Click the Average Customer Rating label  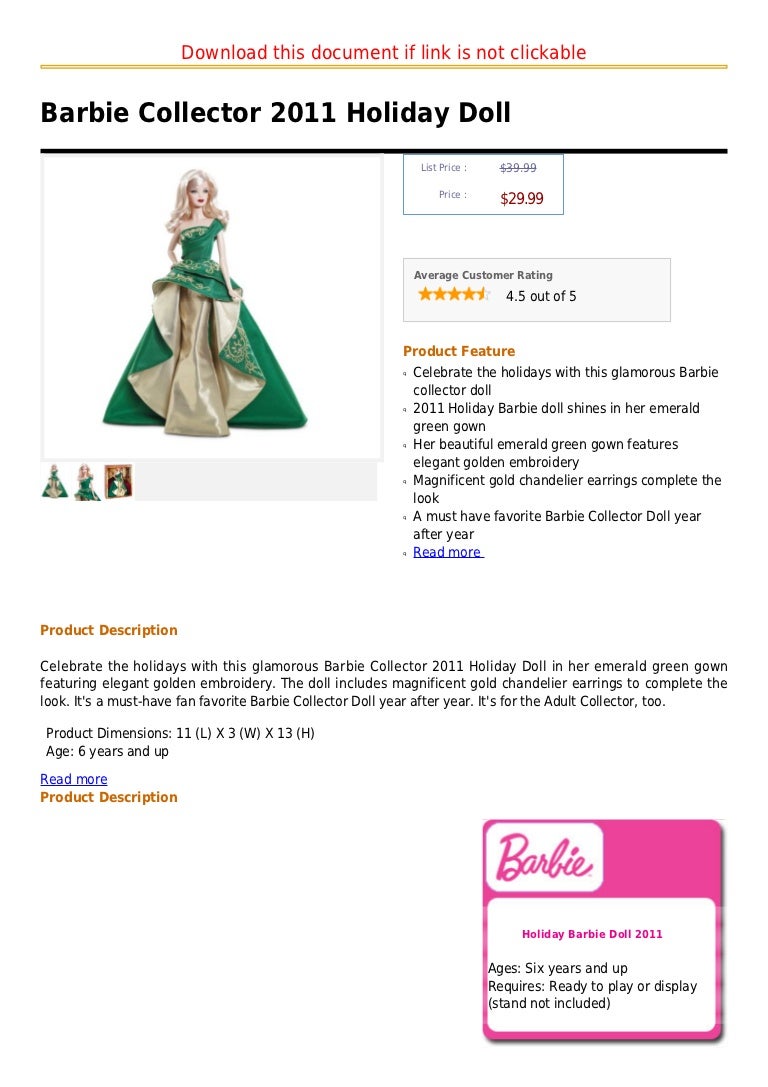(x=483, y=275)
